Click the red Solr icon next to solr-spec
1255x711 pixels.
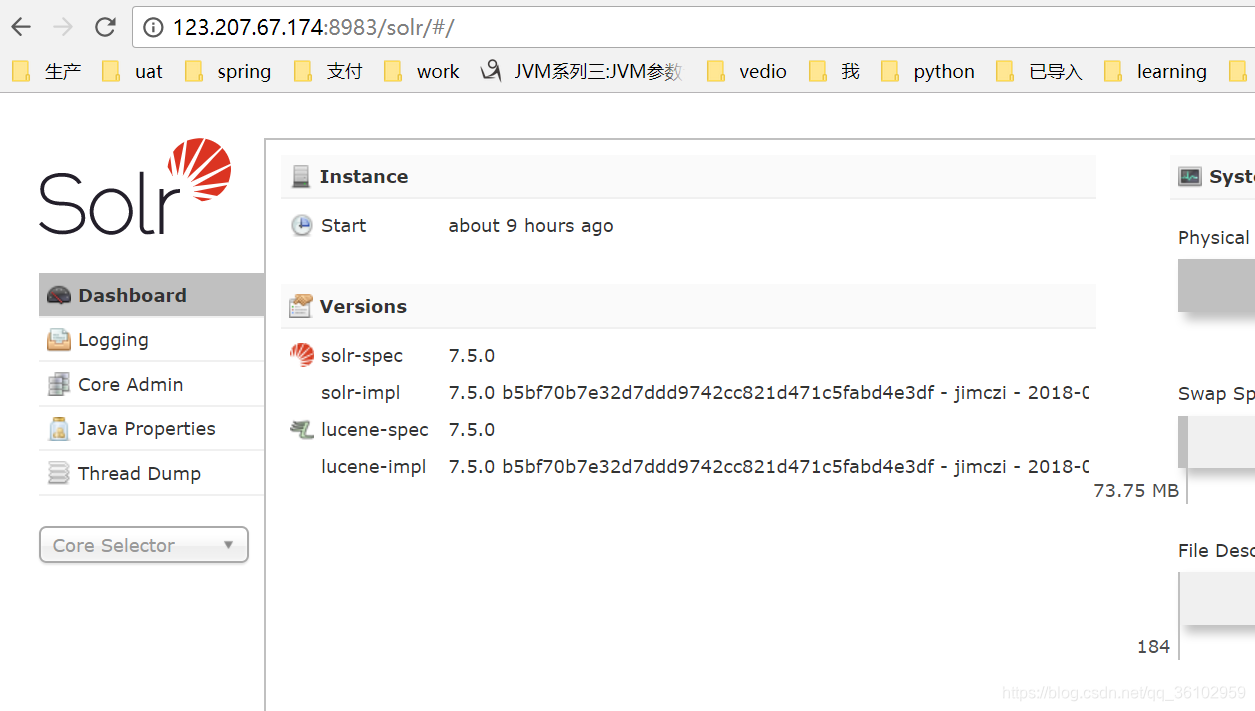point(301,355)
